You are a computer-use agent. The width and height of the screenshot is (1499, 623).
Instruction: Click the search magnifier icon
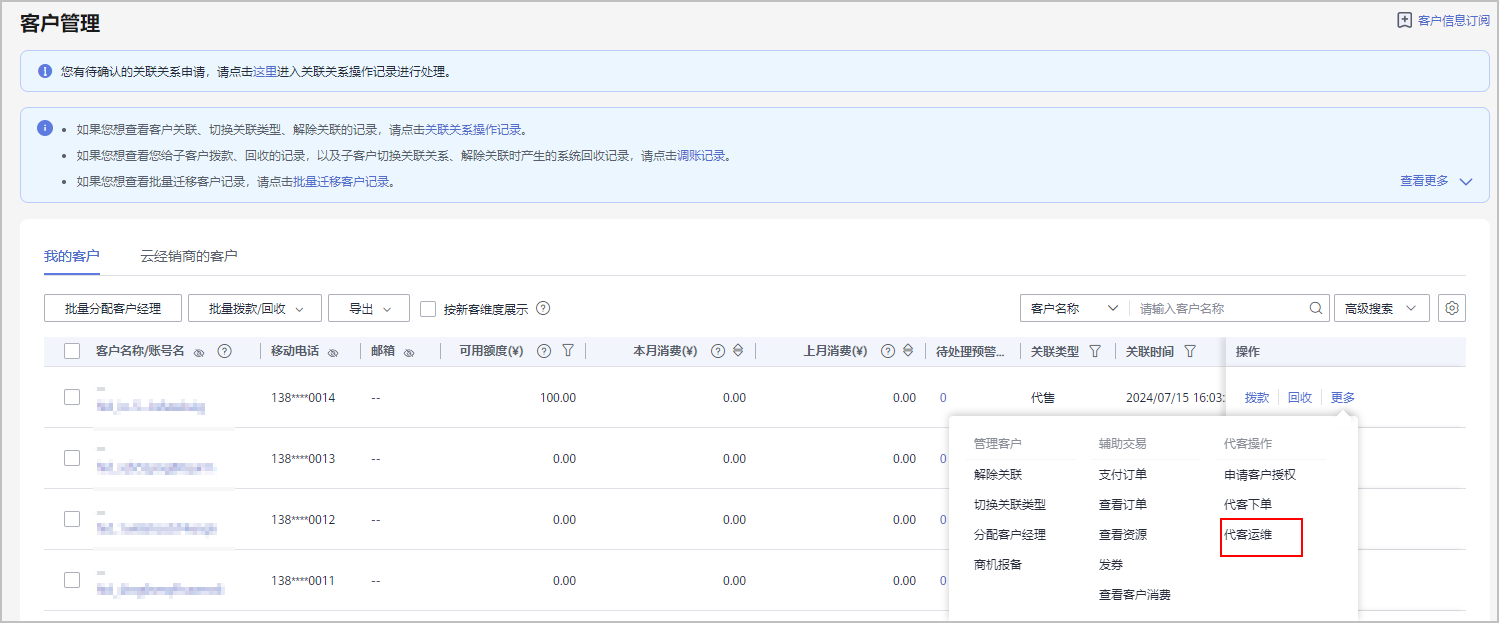[x=1316, y=309]
